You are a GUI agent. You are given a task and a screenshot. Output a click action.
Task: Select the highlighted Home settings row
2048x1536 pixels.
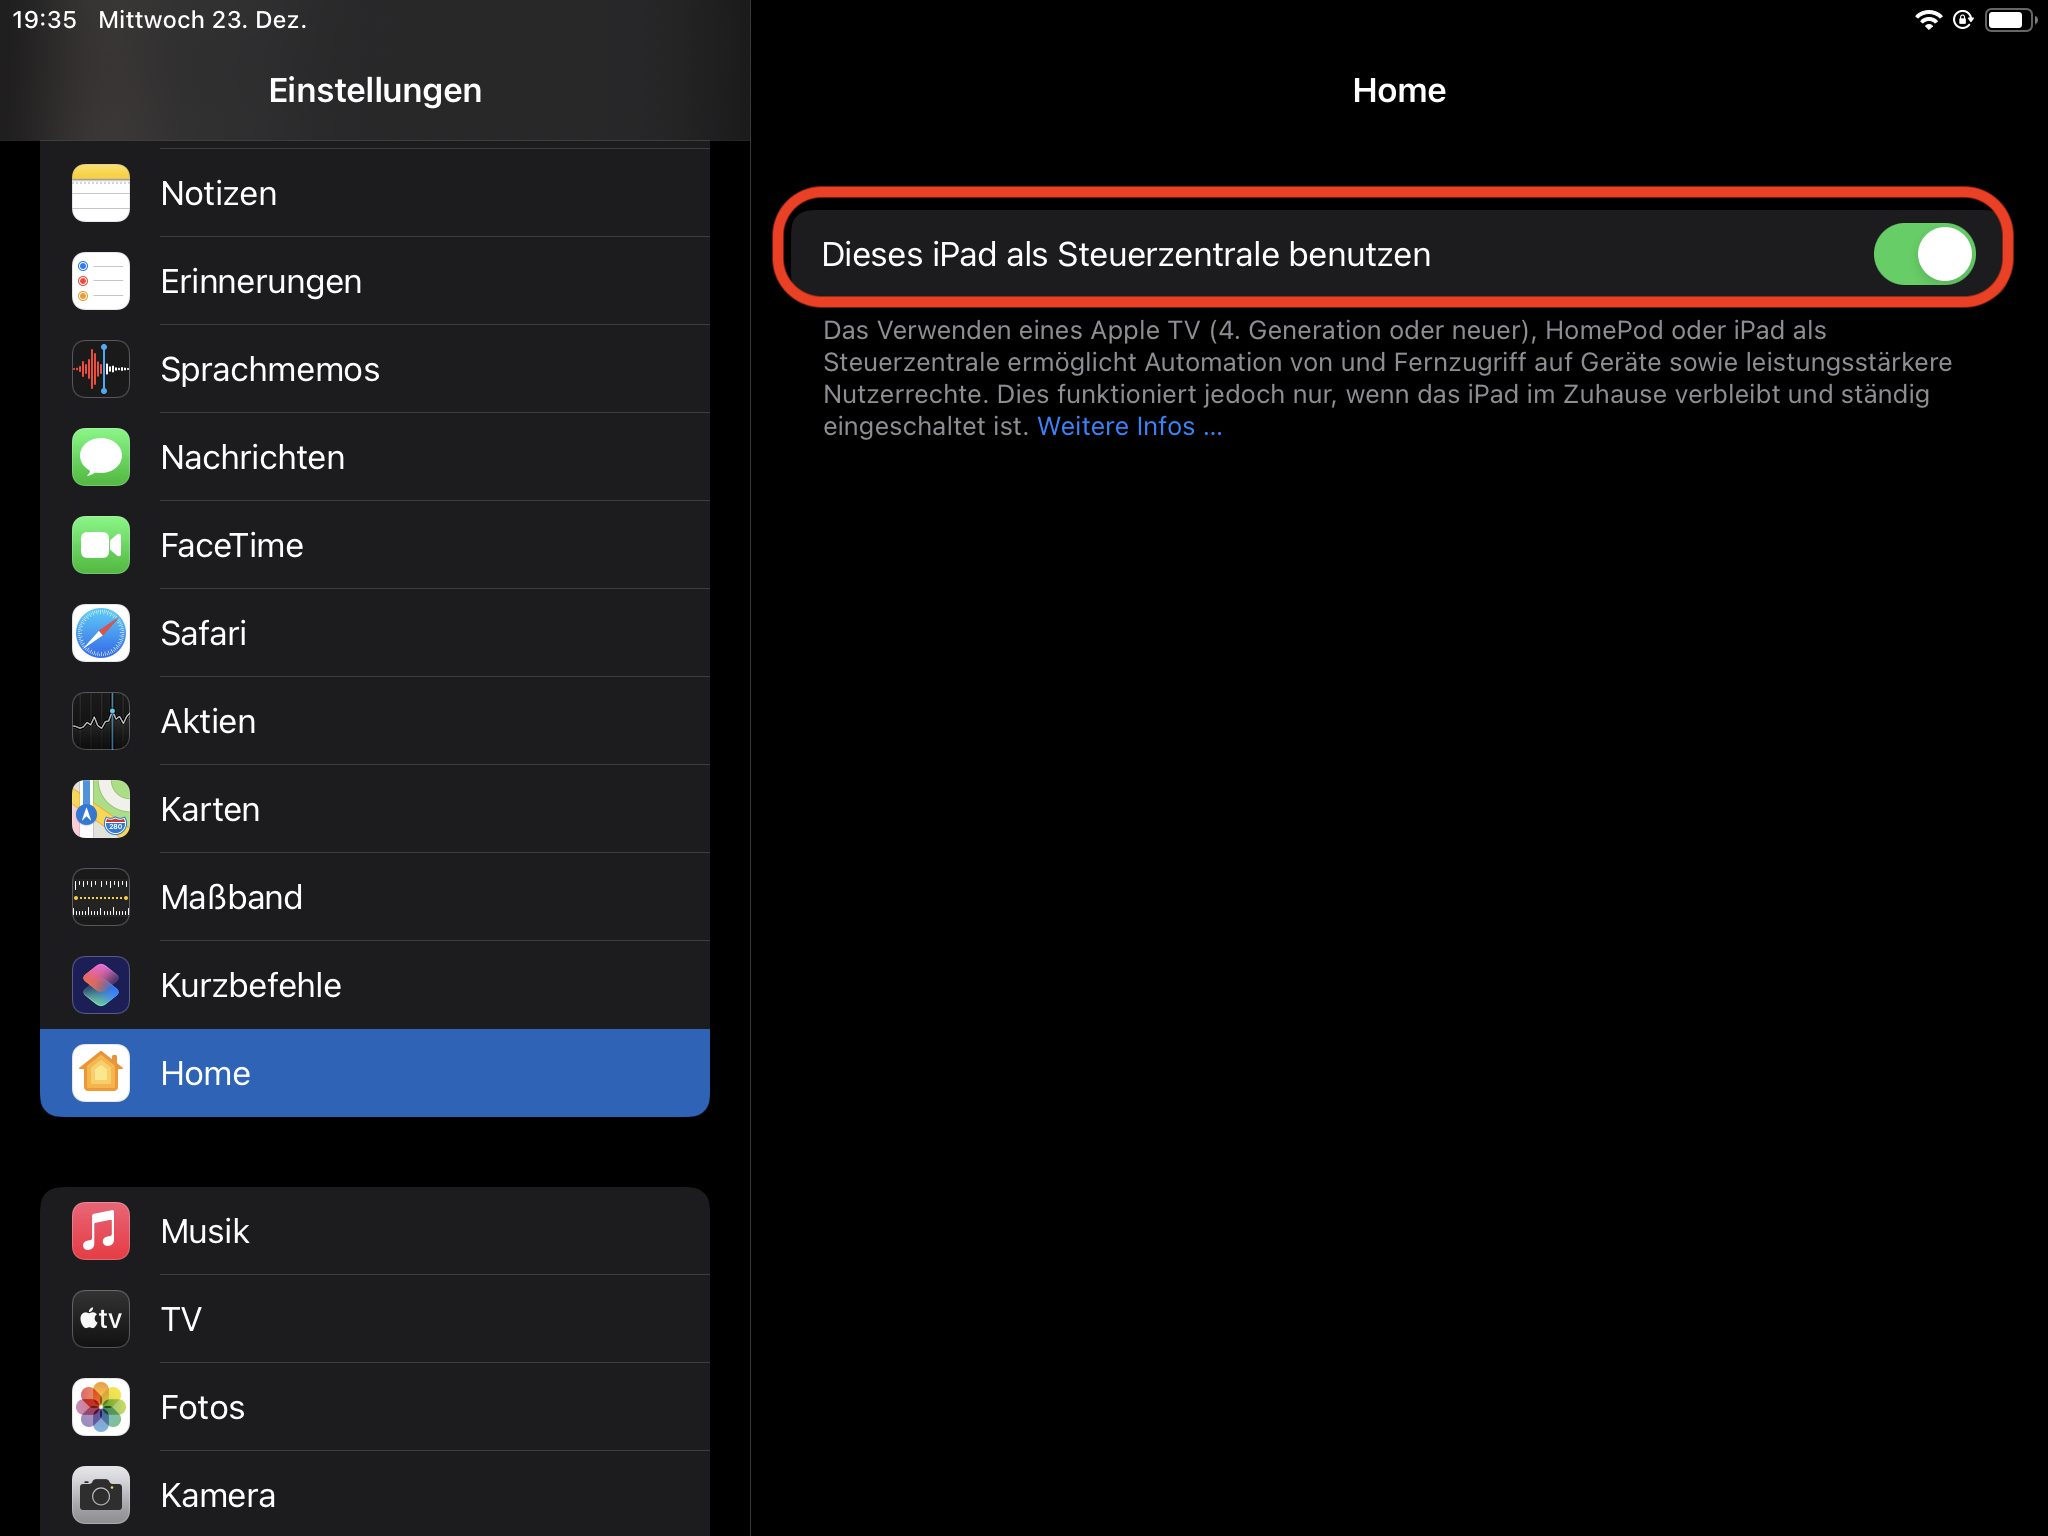[375, 1073]
